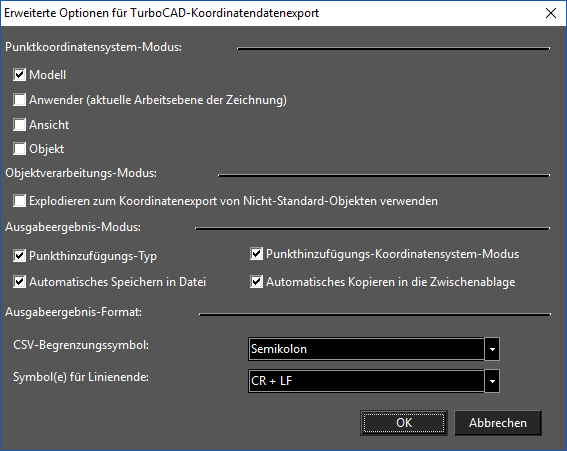Confirm with the OK button
The width and height of the screenshot is (567, 451).
pyautogui.click(x=404, y=422)
